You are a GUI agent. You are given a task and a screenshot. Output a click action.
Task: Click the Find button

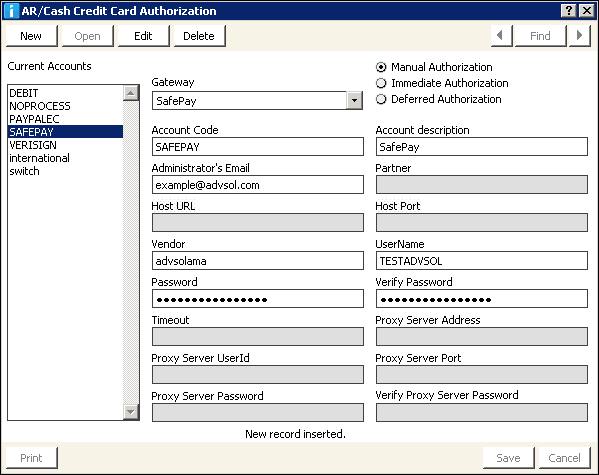pos(540,36)
